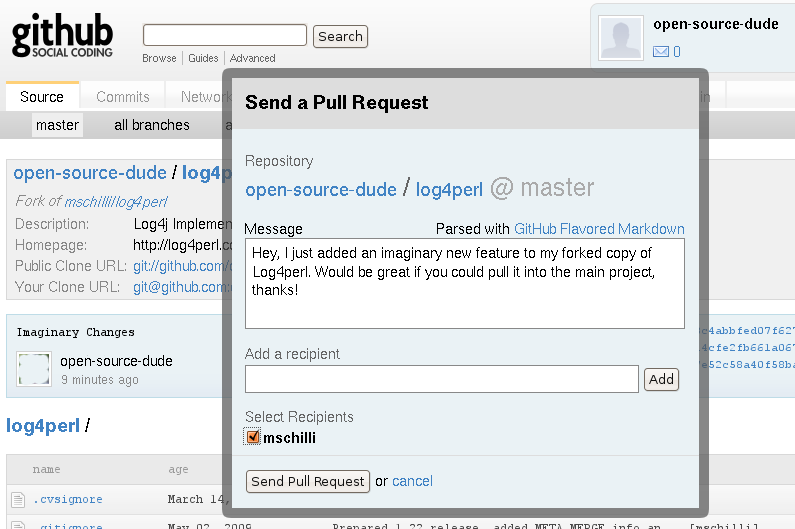Uncheck the mschilli recipient checkbox
This screenshot has width=795, height=529.
pyautogui.click(x=252, y=437)
